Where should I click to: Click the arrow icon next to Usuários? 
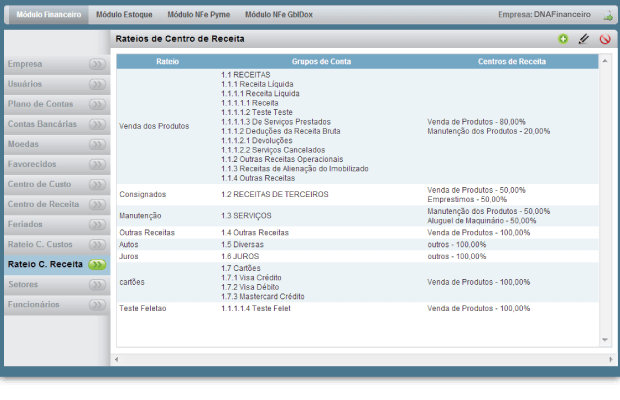(x=96, y=84)
